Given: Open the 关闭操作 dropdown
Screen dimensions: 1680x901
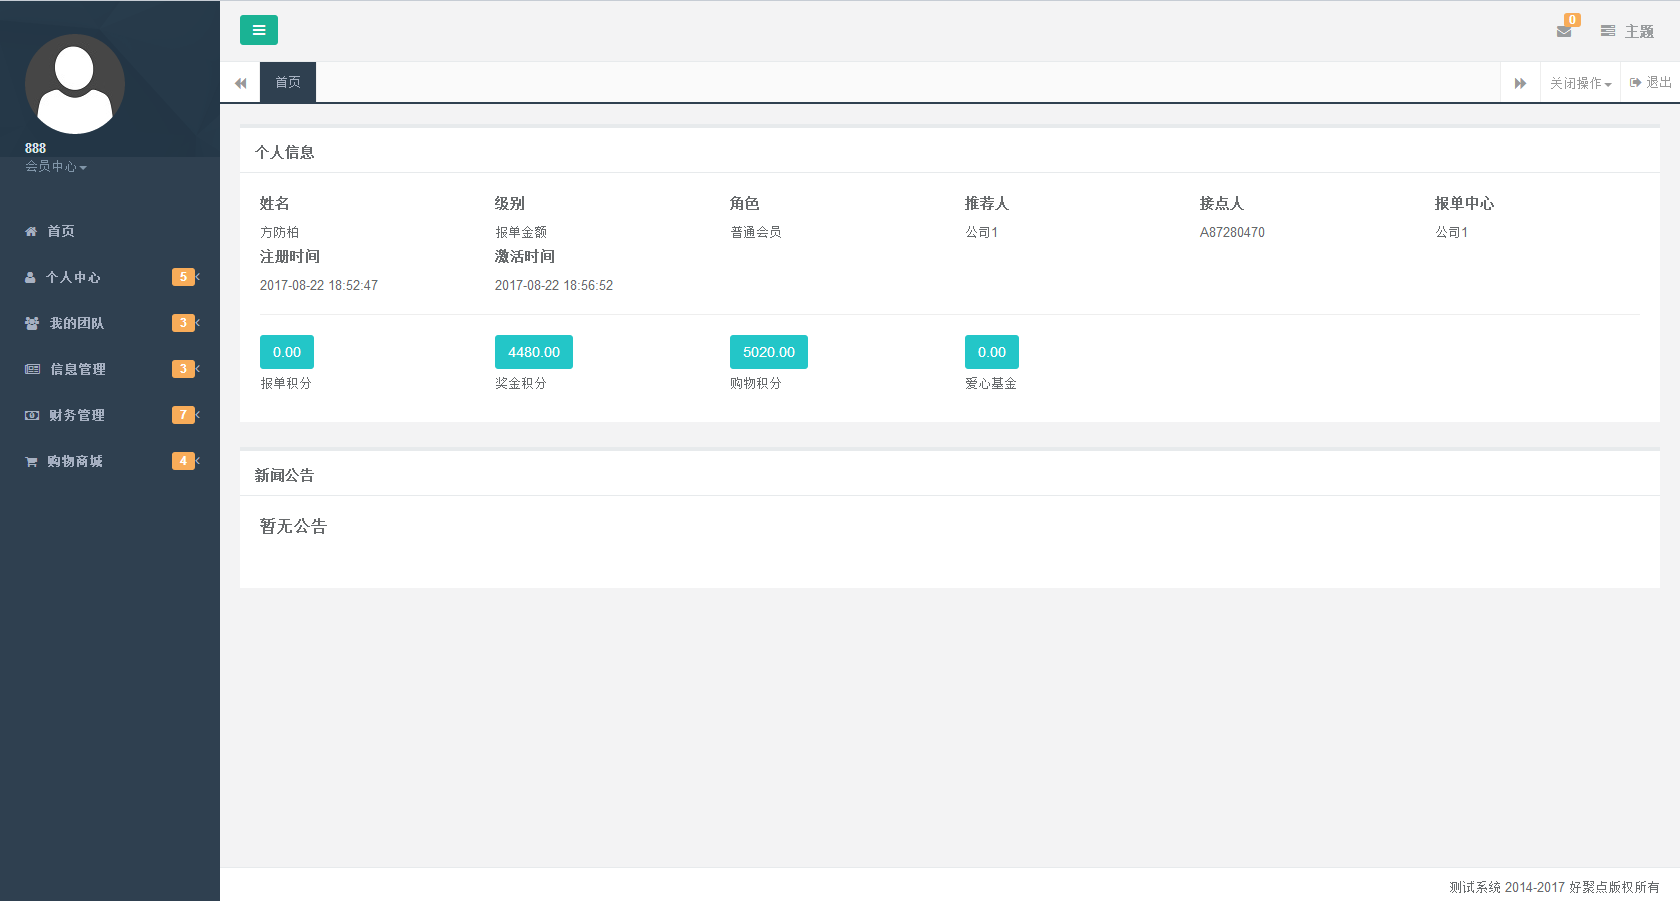Looking at the screenshot, I should point(1580,83).
